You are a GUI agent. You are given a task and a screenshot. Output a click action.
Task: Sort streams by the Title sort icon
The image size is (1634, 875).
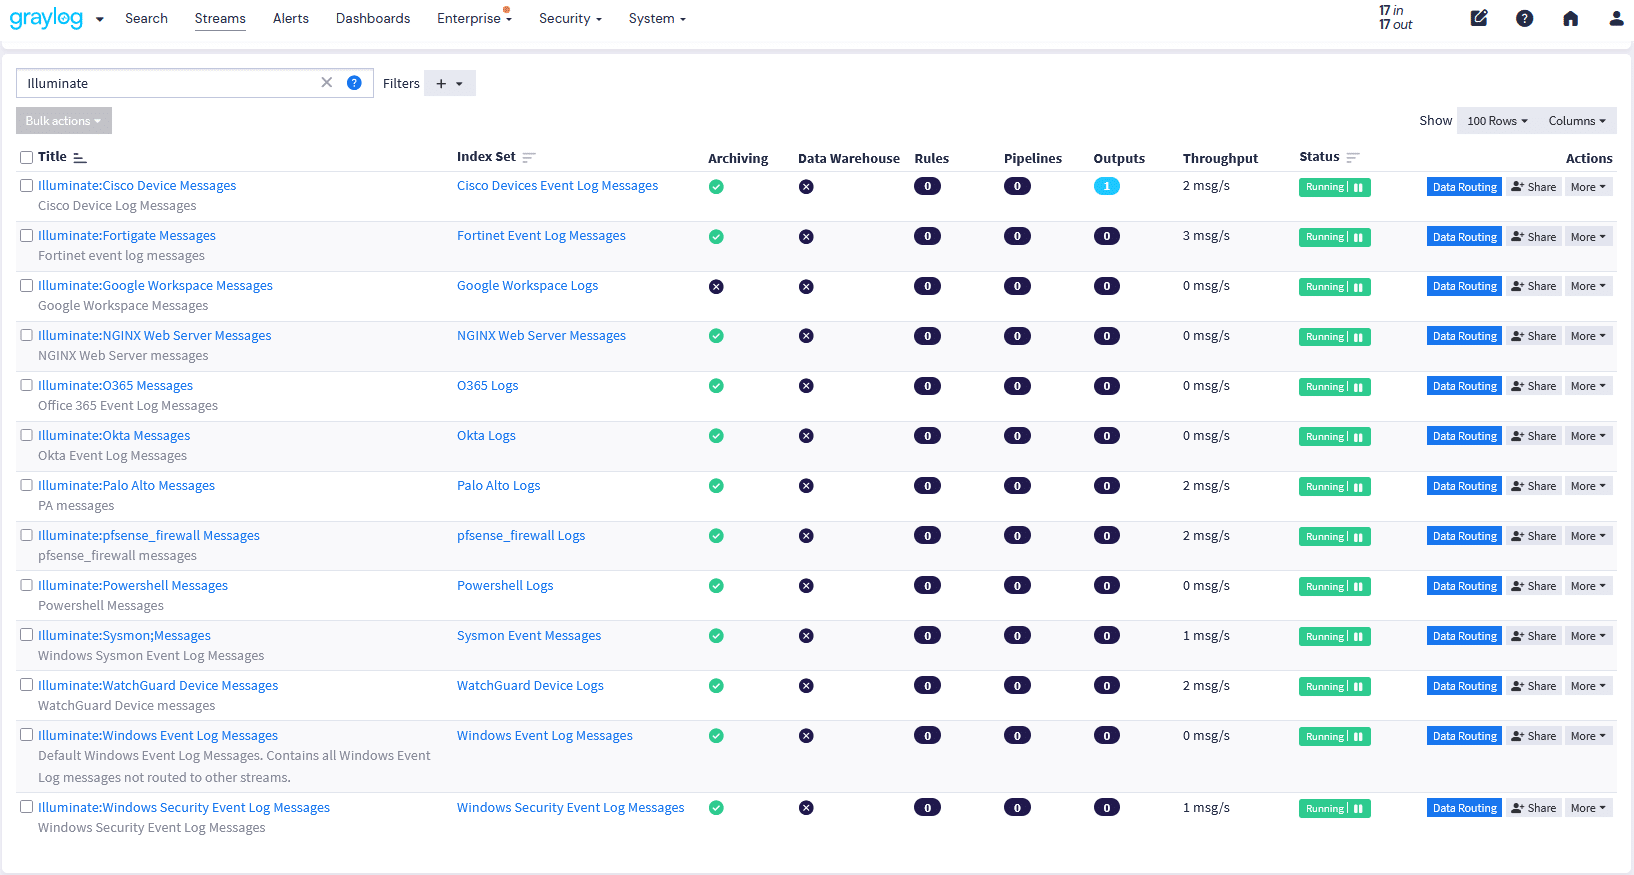tap(80, 158)
